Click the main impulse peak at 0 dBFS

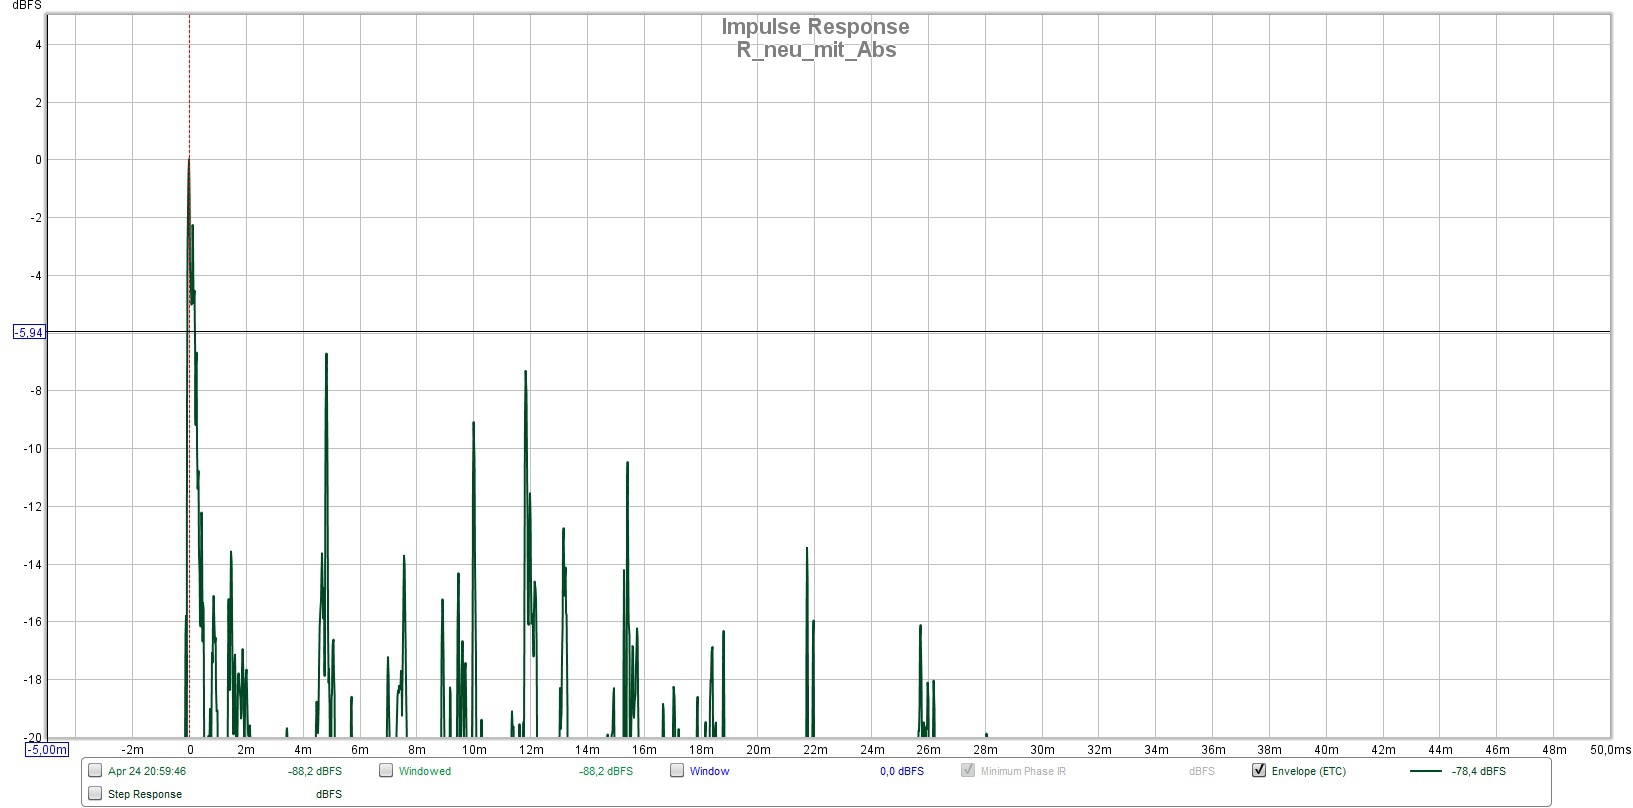189,161
